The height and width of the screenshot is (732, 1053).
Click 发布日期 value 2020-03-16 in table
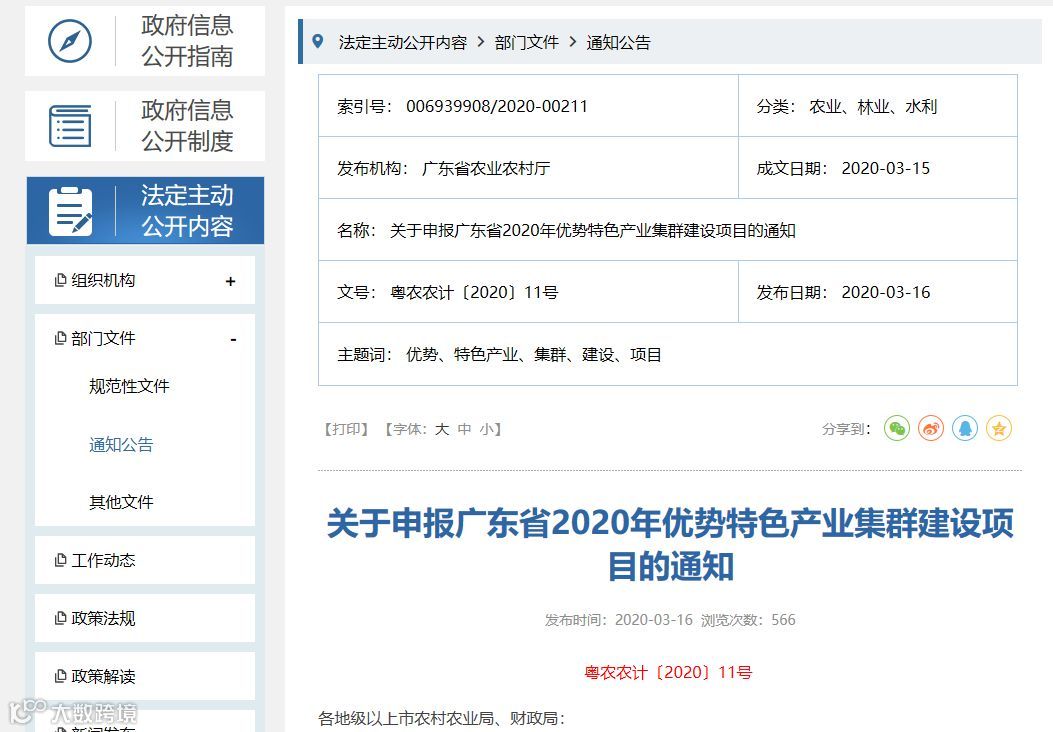point(886,292)
